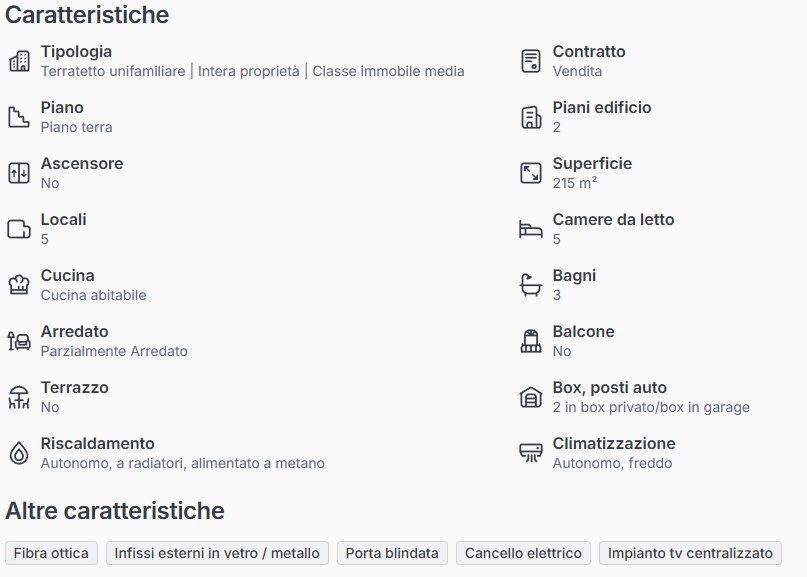Click the Climatizzazione air conditioner icon
This screenshot has width=807, height=577.
[531, 453]
